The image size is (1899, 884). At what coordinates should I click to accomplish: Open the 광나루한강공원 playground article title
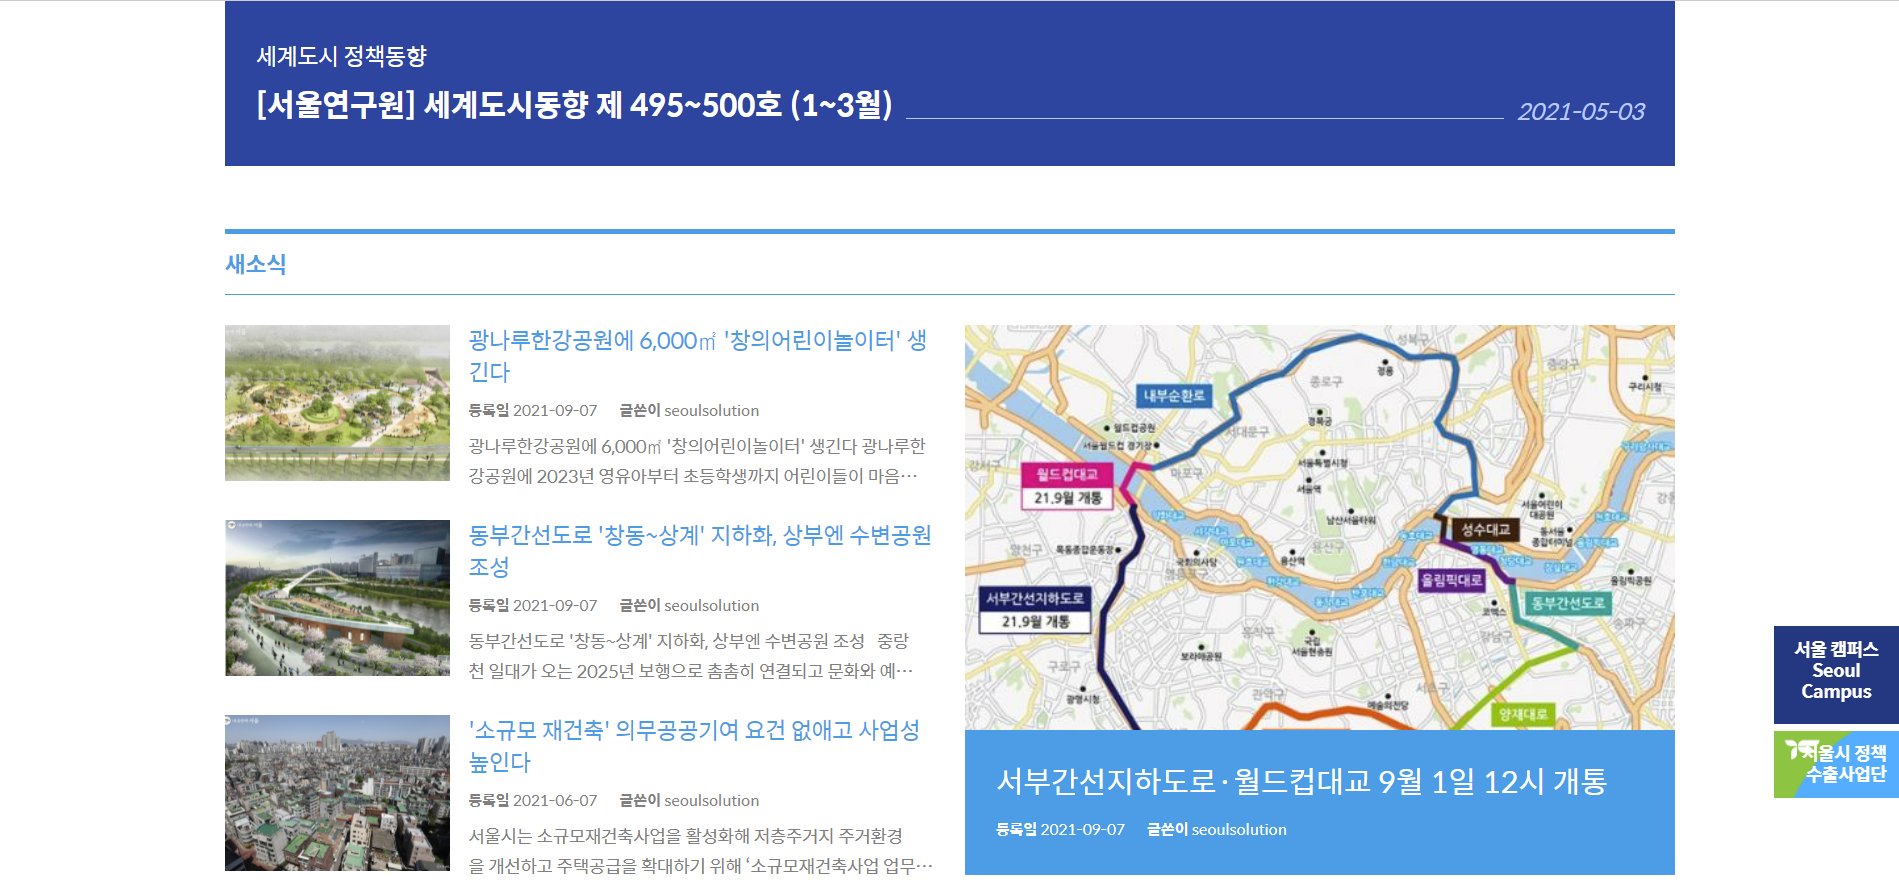pyautogui.click(x=697, y=355)
